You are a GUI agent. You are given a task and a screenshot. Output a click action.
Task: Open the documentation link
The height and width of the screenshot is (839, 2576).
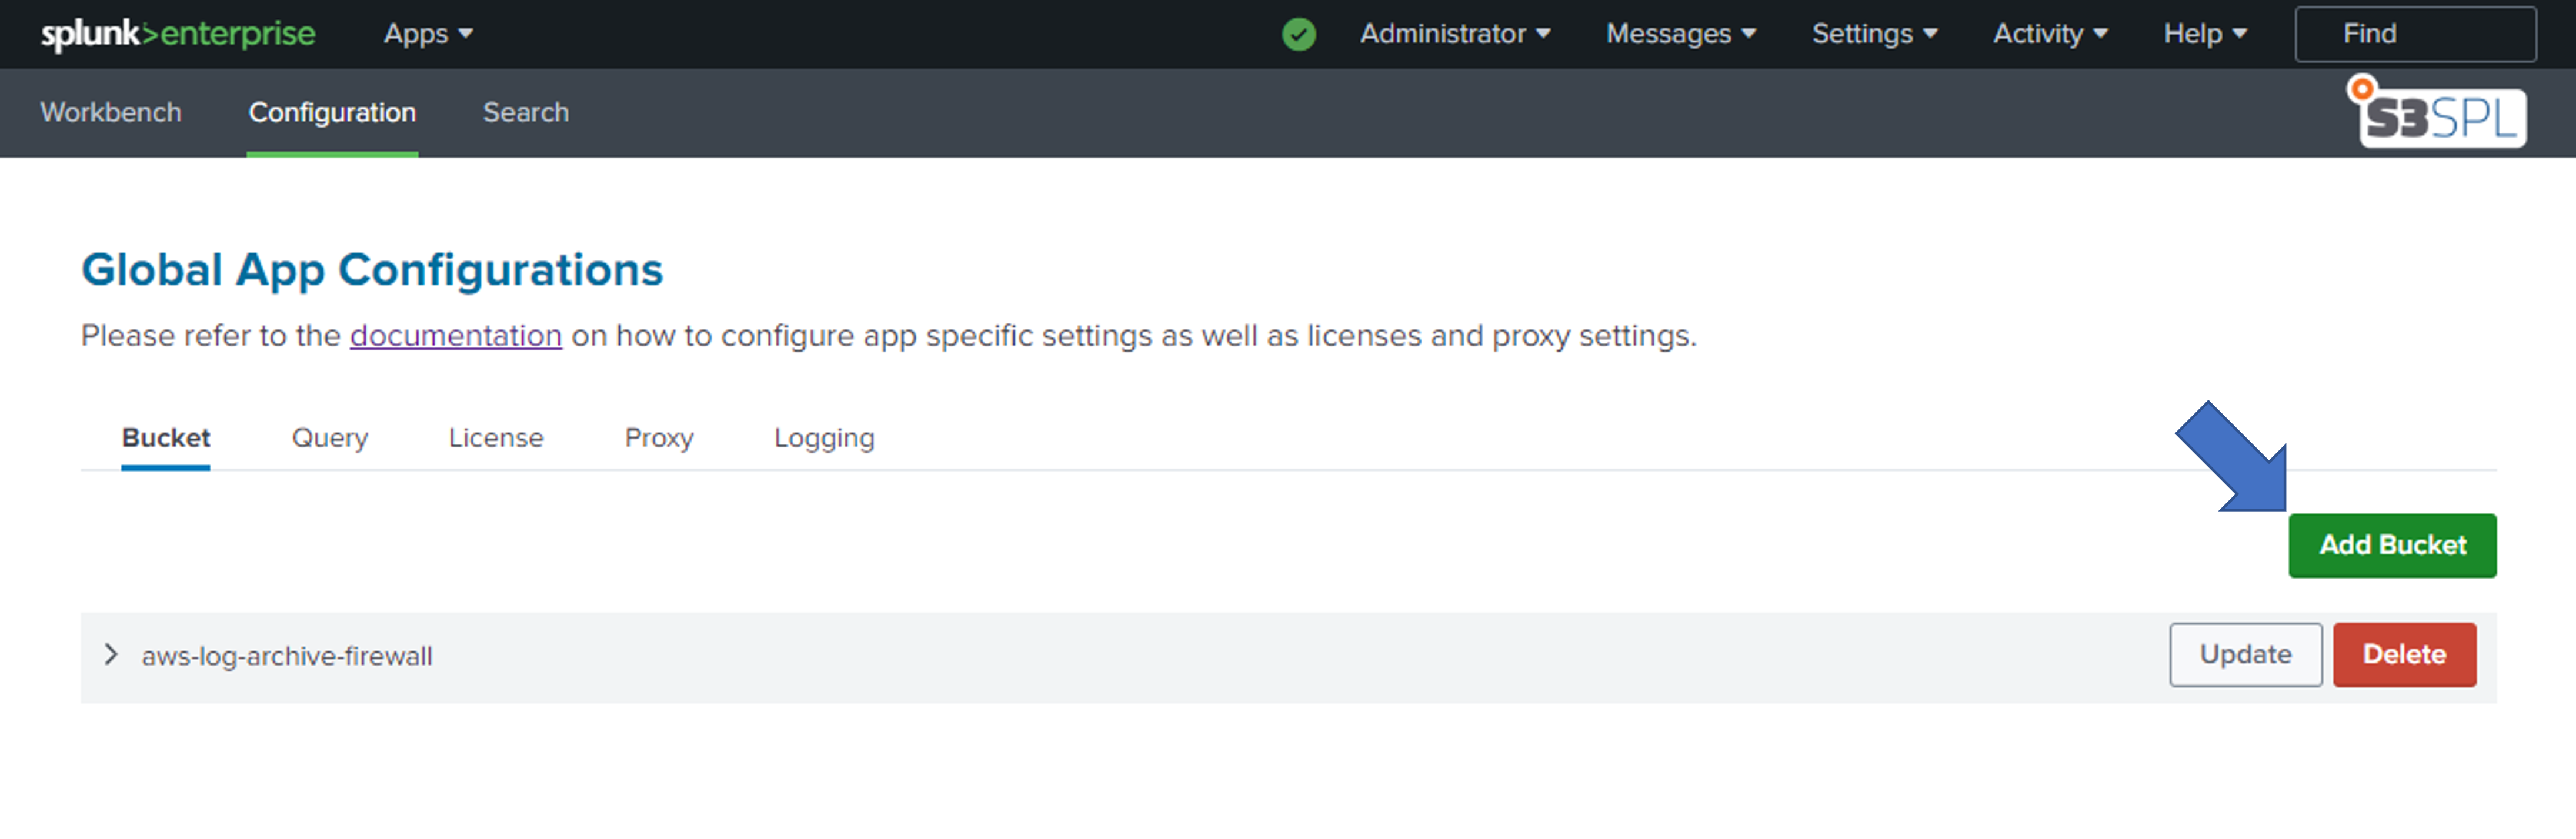pyautogui.click(x=456, y=336)
